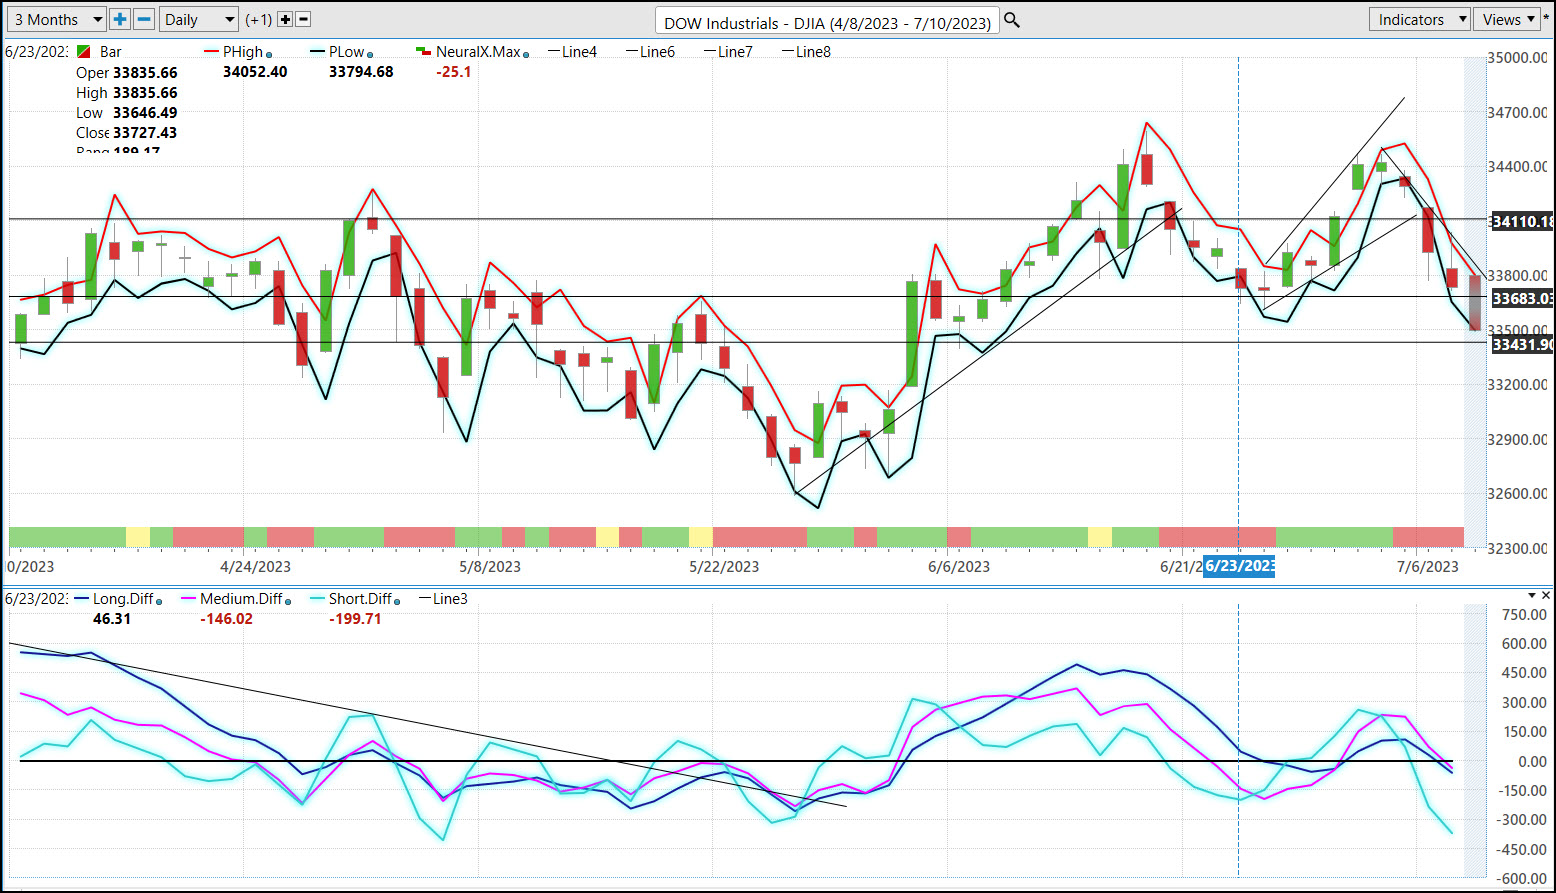The image size is (1556, 893).
Task: Open the Views dropdown
Action: 1508,19
